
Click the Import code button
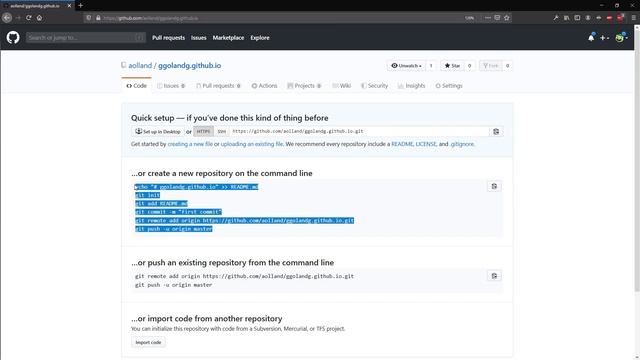(148, 342)
